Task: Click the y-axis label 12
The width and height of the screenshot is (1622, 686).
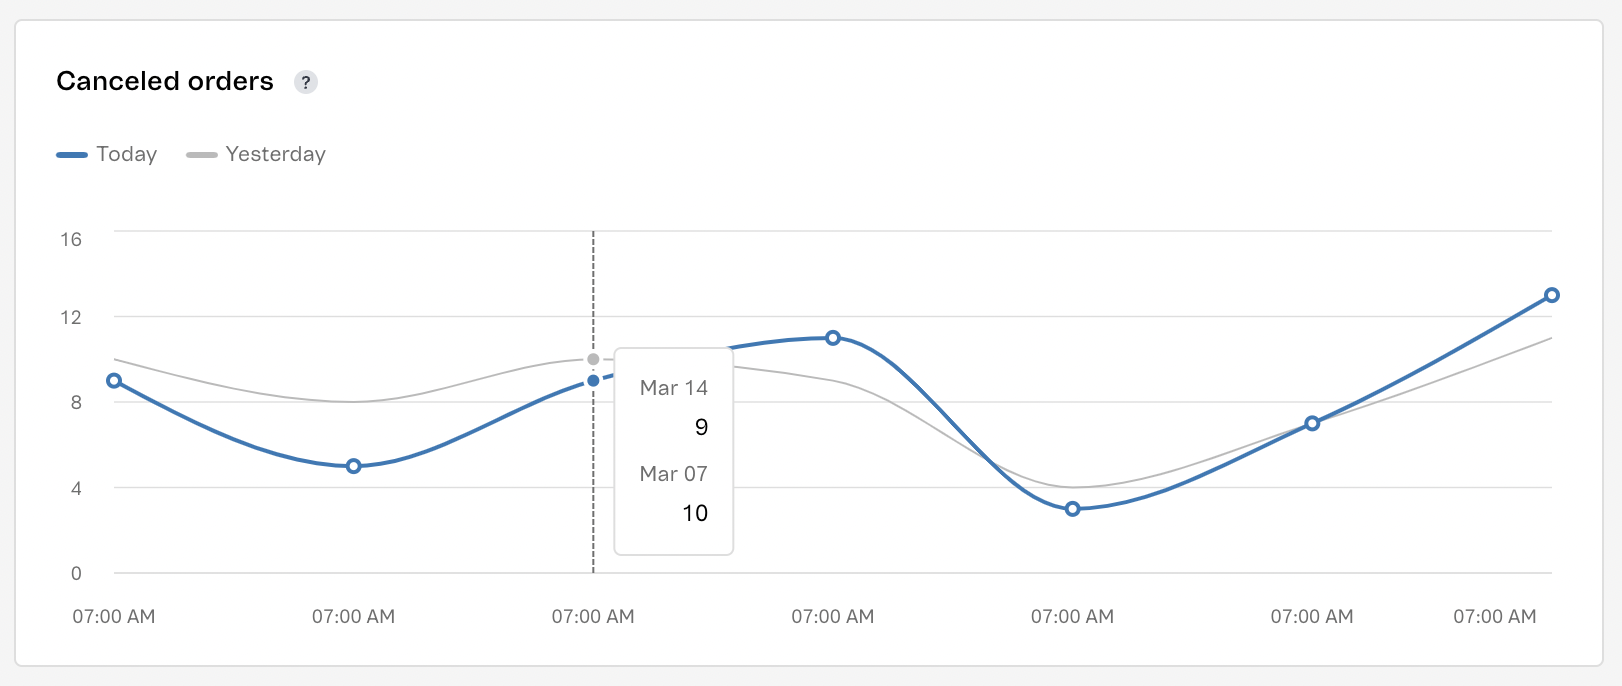Action: coord(71,317)
